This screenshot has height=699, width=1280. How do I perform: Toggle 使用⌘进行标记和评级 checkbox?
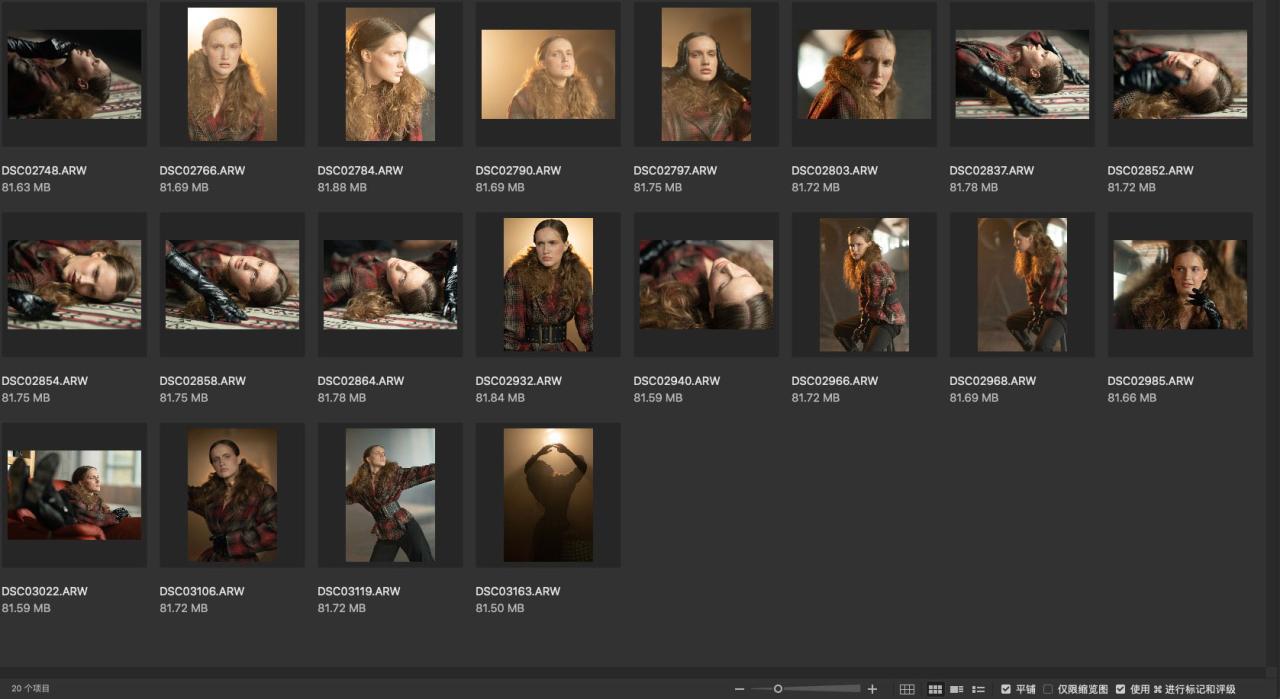[x=1121, y=689]
